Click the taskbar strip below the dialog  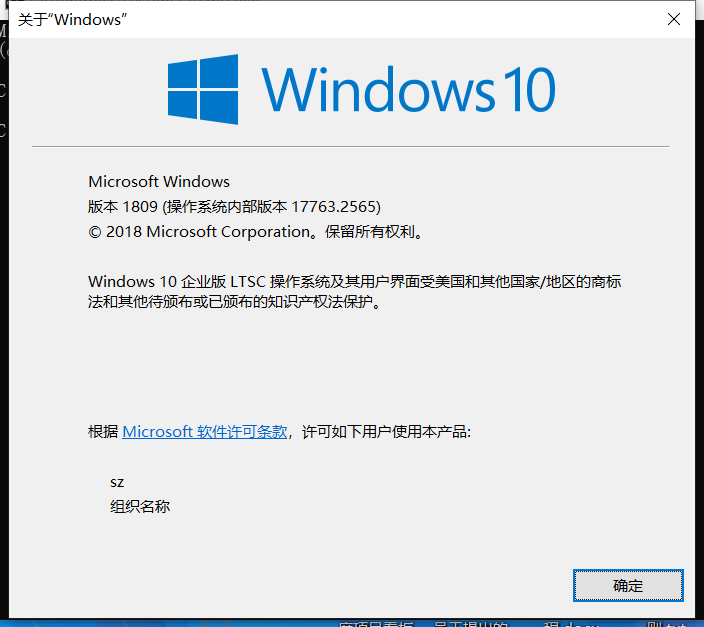352,623
